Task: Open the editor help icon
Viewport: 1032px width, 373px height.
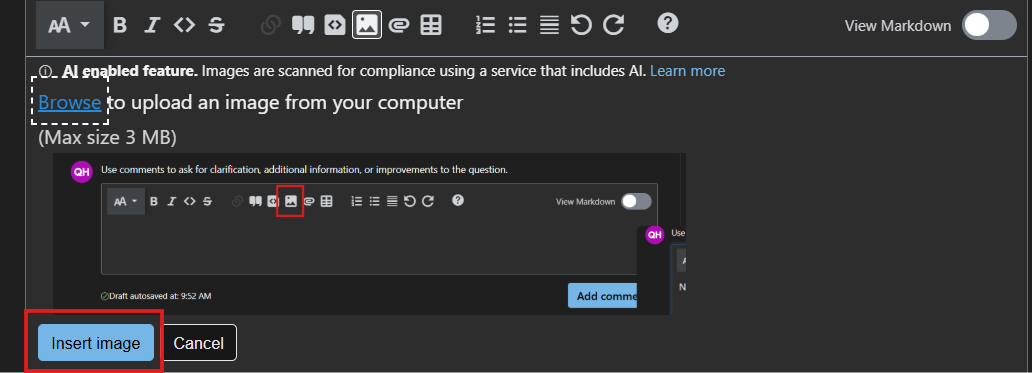Action: click(667, 24)
